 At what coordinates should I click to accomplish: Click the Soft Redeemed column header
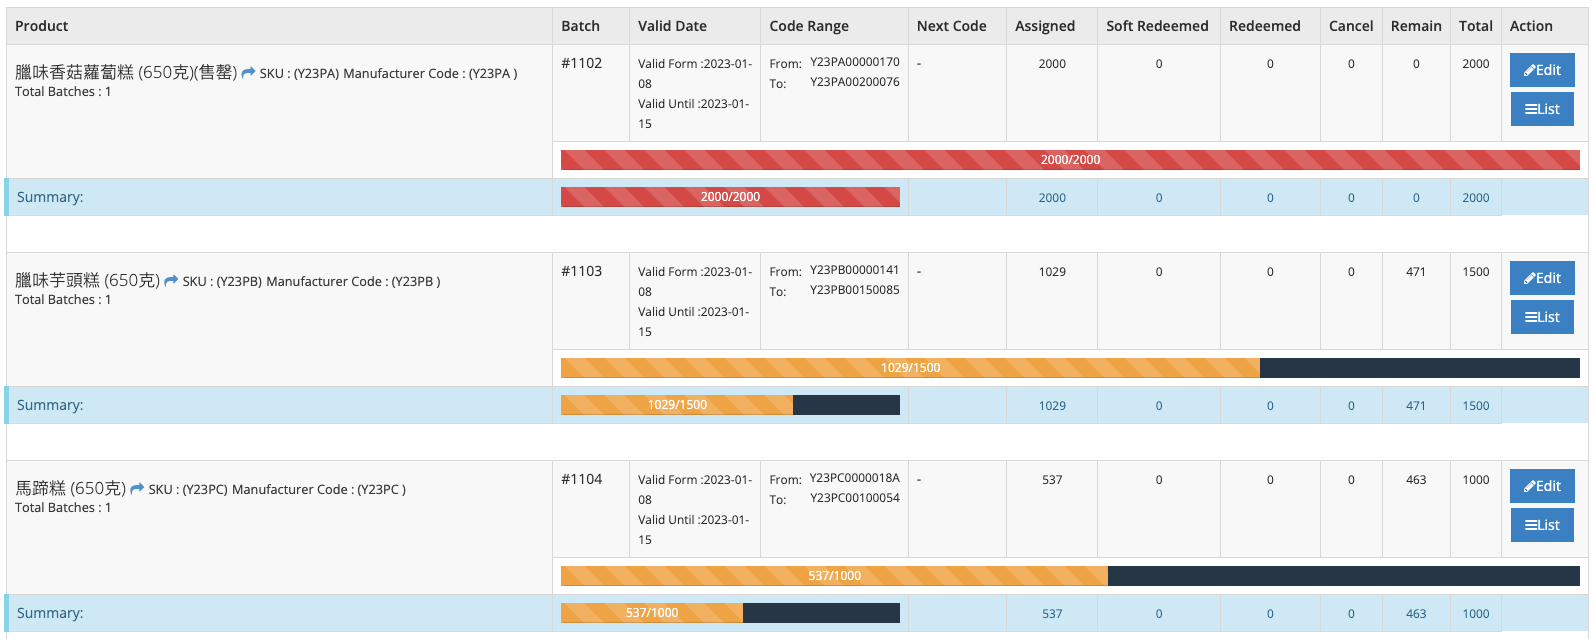(1157, 26)
